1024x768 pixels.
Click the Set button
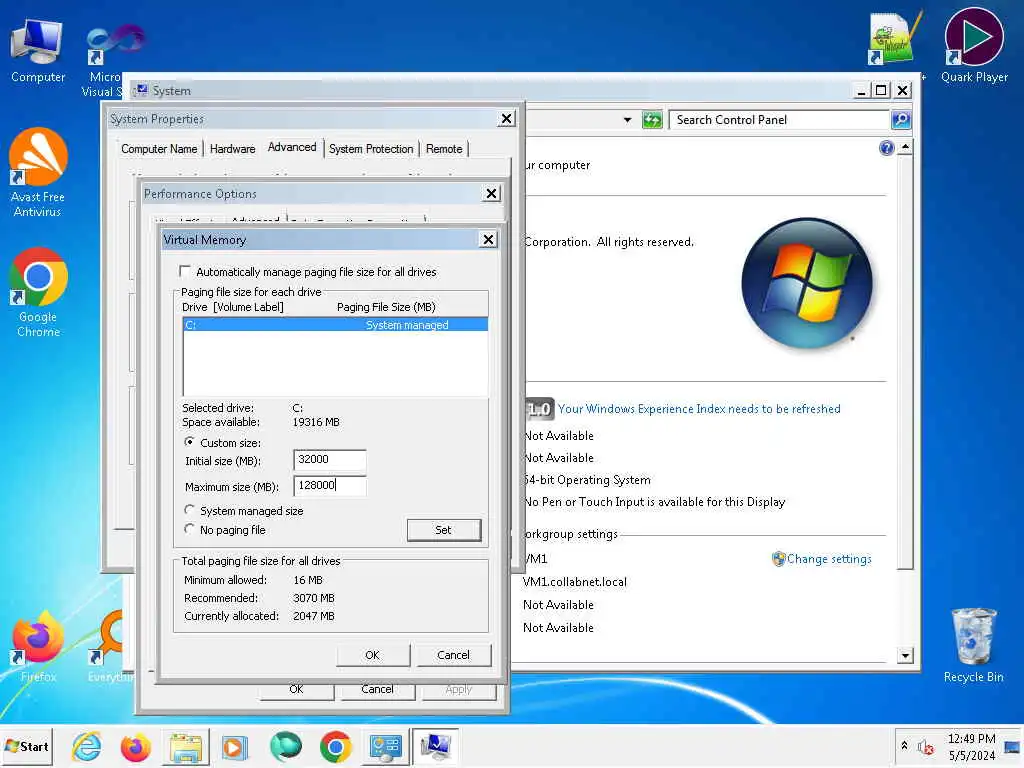[x=443, y=530]
